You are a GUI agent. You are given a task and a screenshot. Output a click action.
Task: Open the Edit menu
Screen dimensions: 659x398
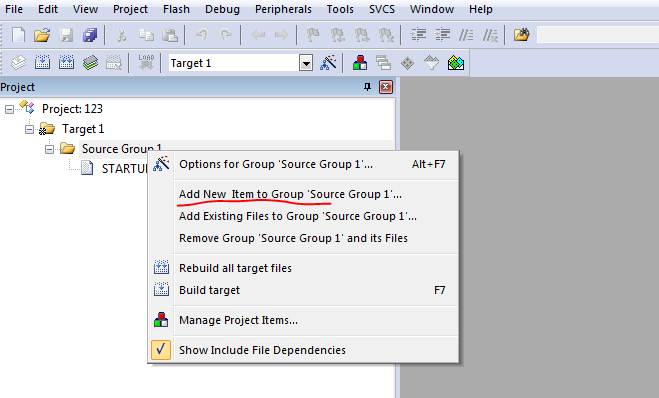(47, 9)
